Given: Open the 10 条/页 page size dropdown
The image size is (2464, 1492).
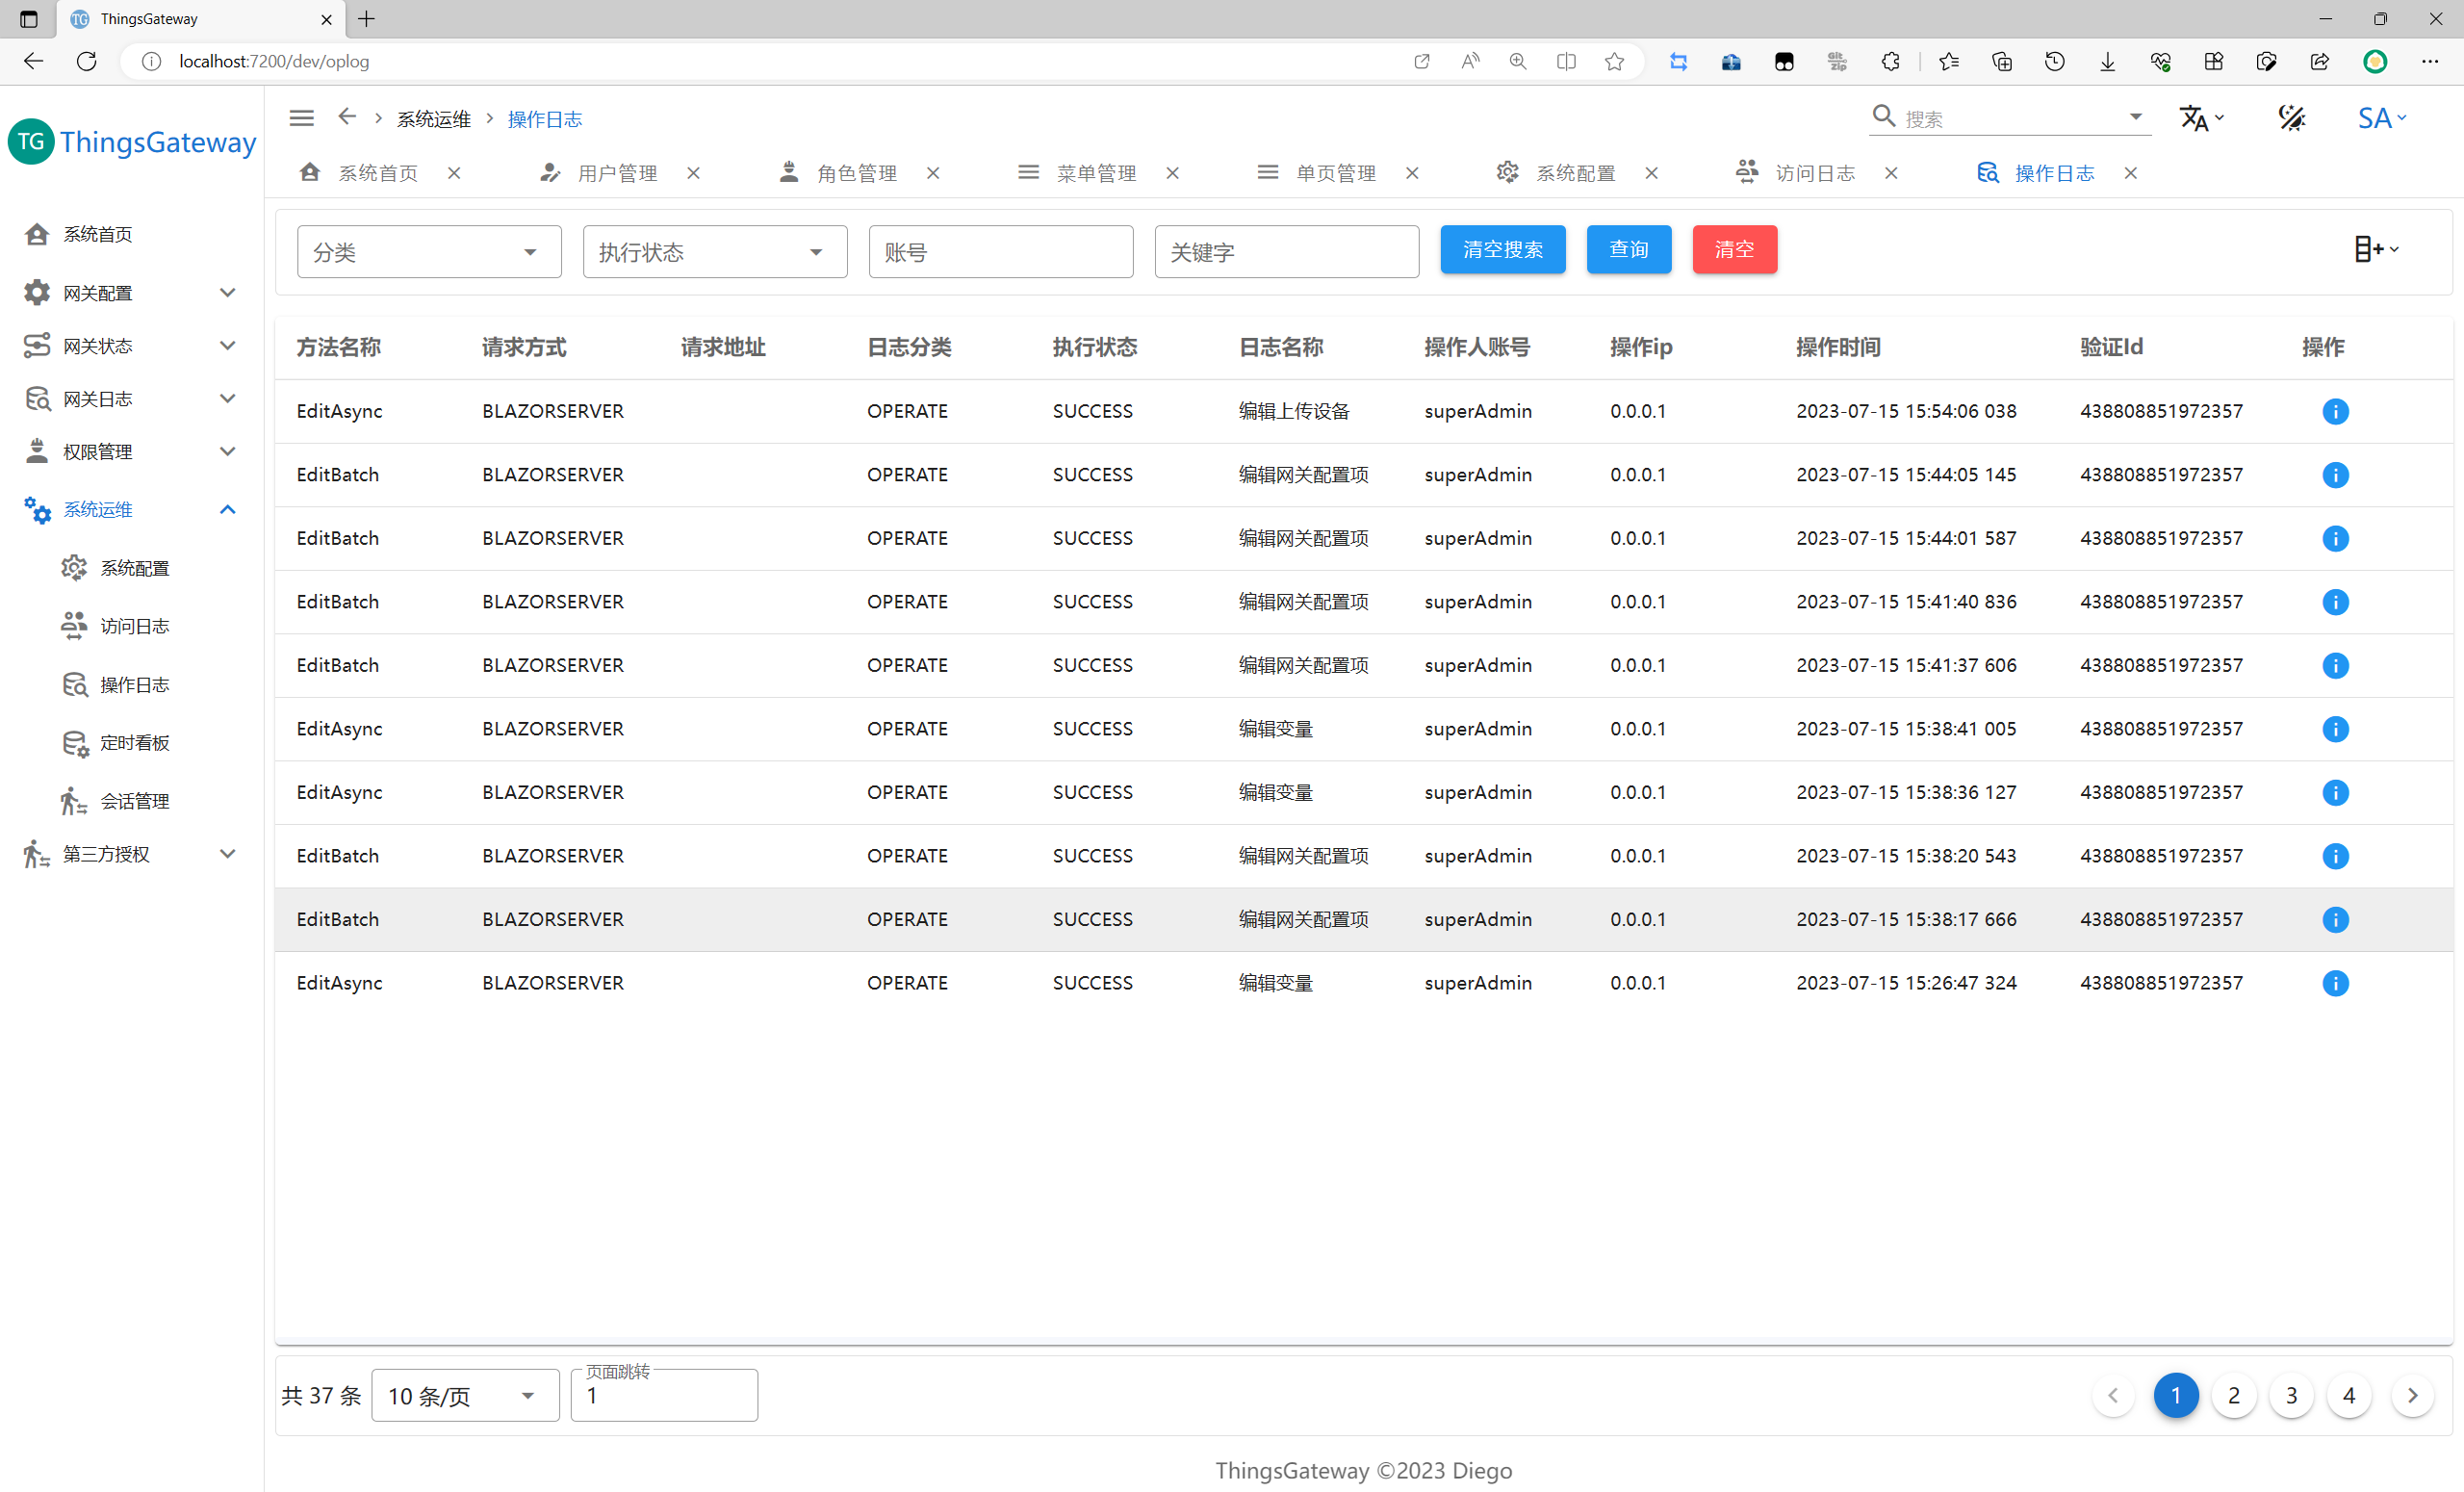Looking at the screenshot, I should pos(464,1395).
